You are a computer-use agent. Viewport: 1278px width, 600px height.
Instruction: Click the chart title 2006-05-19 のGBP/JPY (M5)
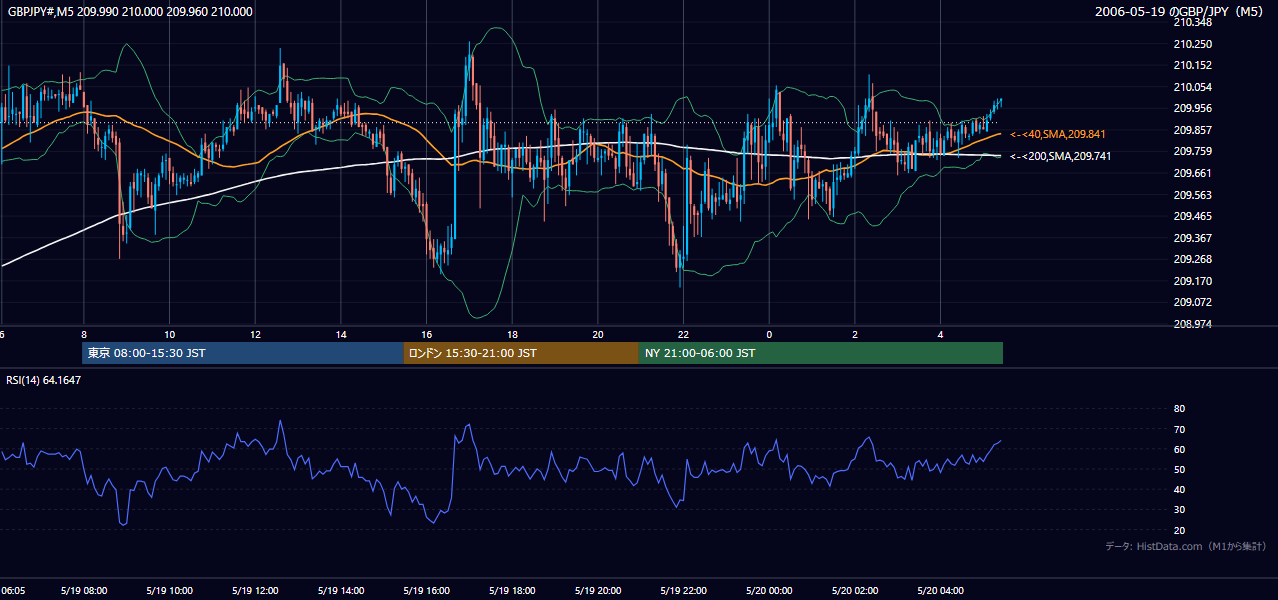(x=1180, y=12)
